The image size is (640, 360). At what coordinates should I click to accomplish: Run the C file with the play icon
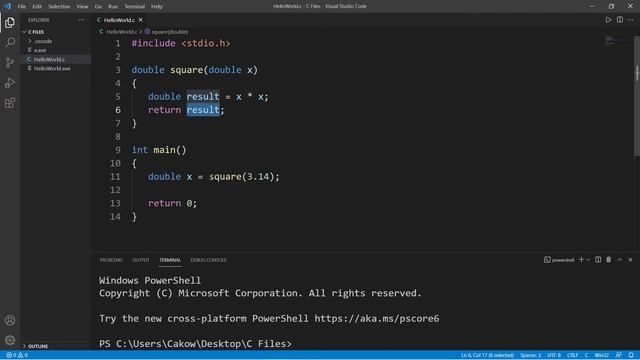(x=608, y=20)
